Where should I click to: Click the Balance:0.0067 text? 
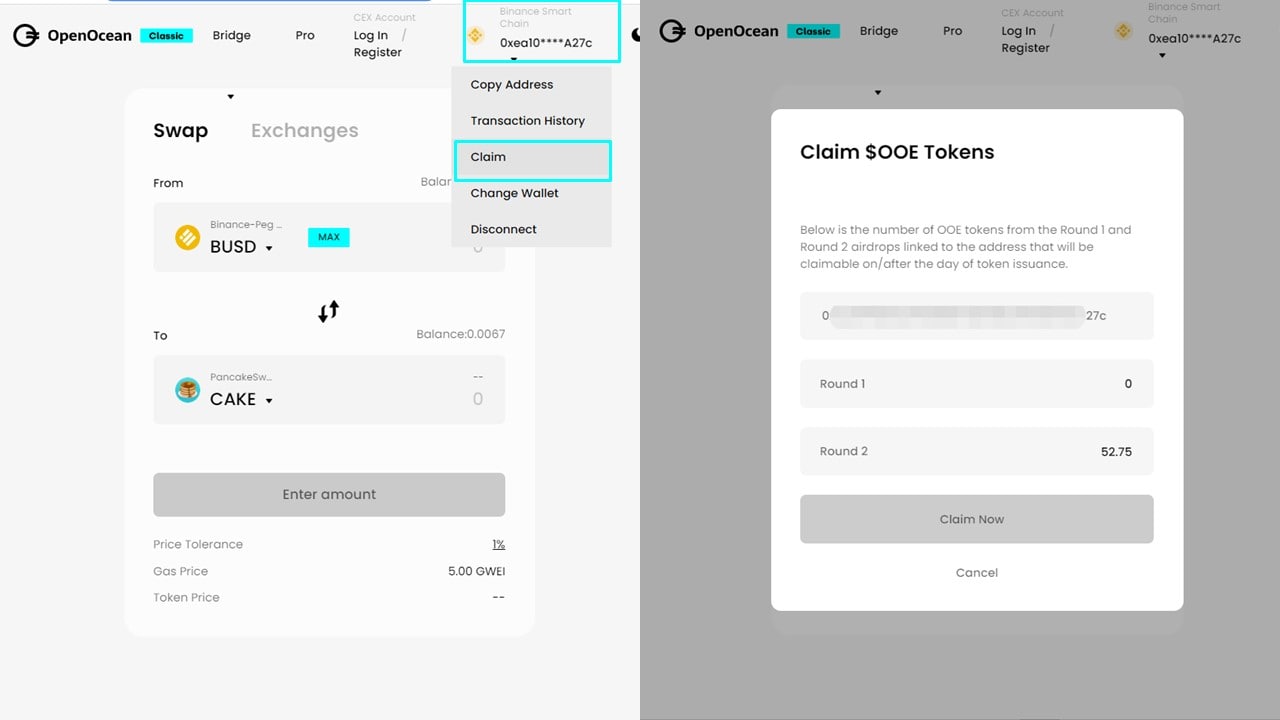(x=460, y=334)
